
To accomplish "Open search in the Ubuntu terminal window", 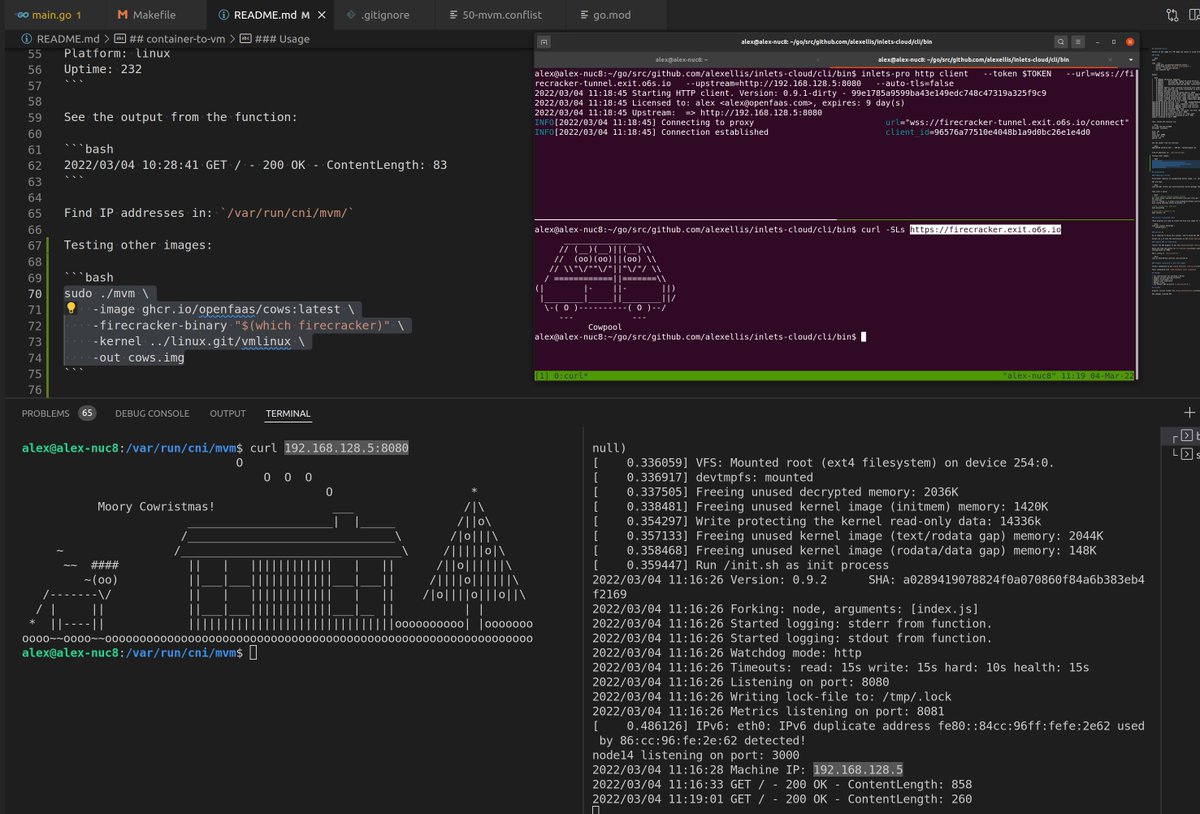I will 1060,42.
